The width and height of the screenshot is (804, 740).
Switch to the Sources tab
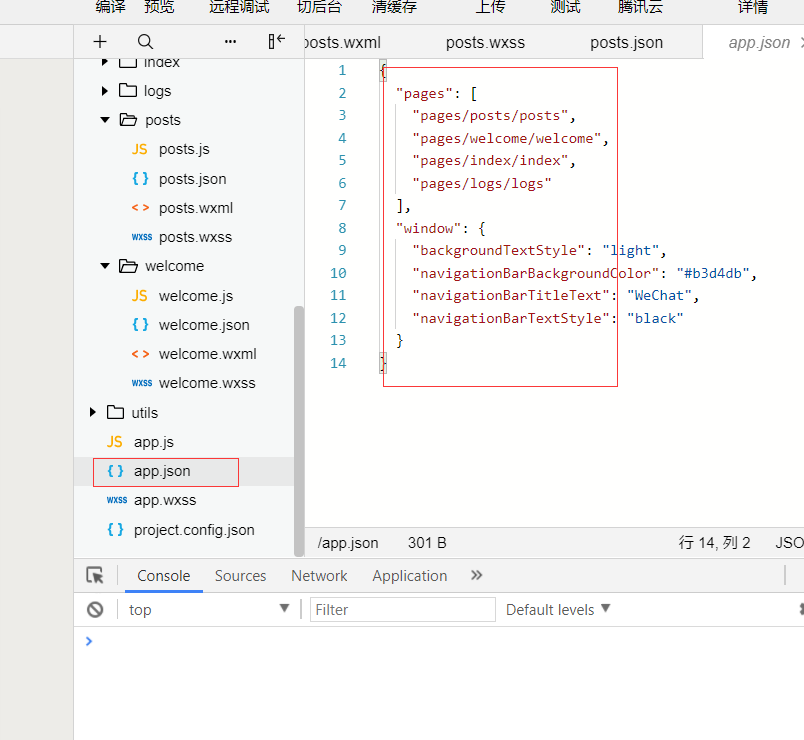click(240, 575)
